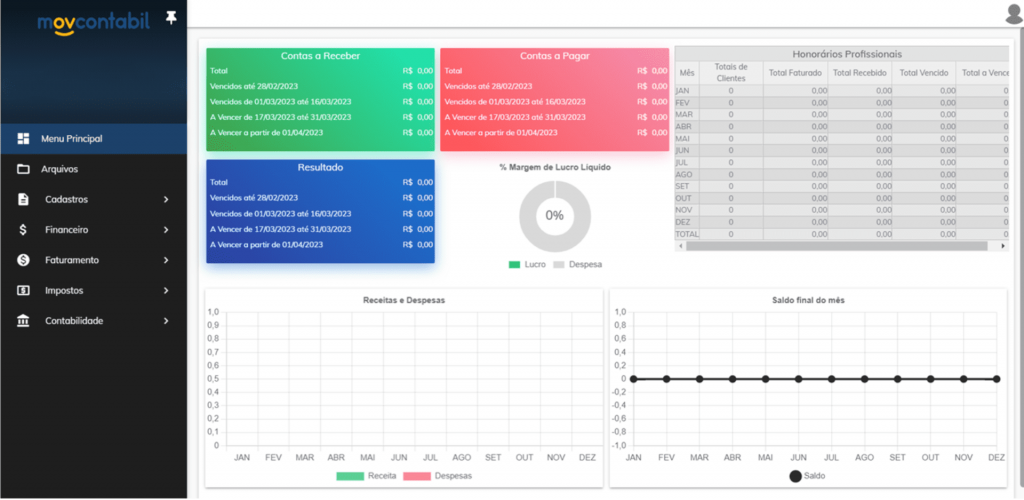Click the pin icon beside the logo
The height and width of the screenshot is (500, 1024).
coord(171,18)
